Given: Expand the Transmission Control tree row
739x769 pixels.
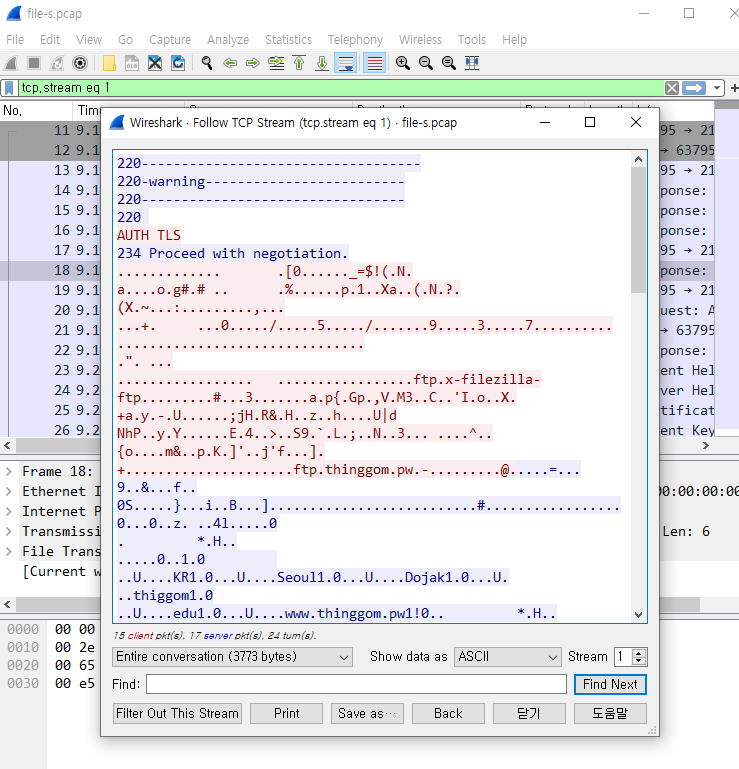Looking at the screenshot, I should tap(8, 532).
